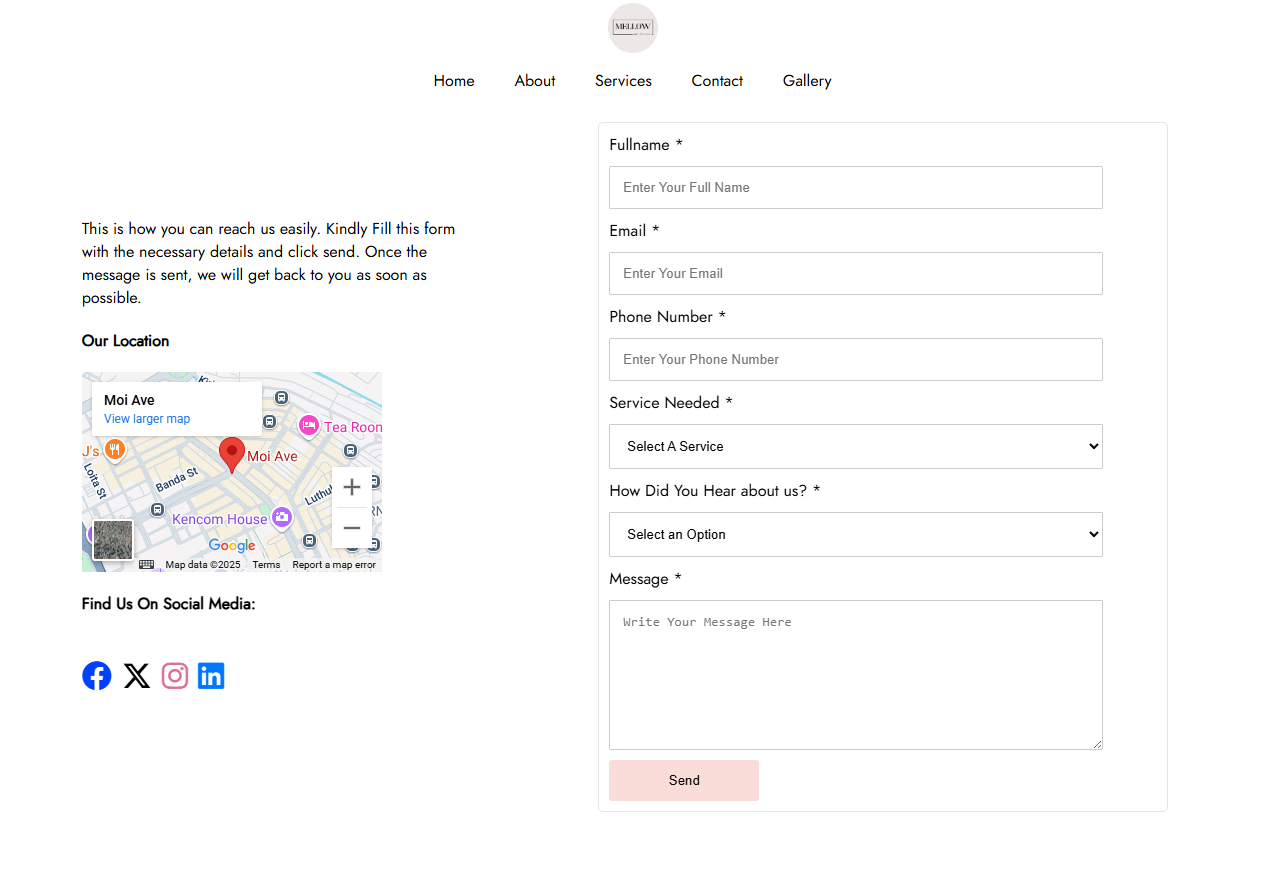Click the satellite view thumbnail on the map
The image size is (1263, 883).
(x=112, y=539)
